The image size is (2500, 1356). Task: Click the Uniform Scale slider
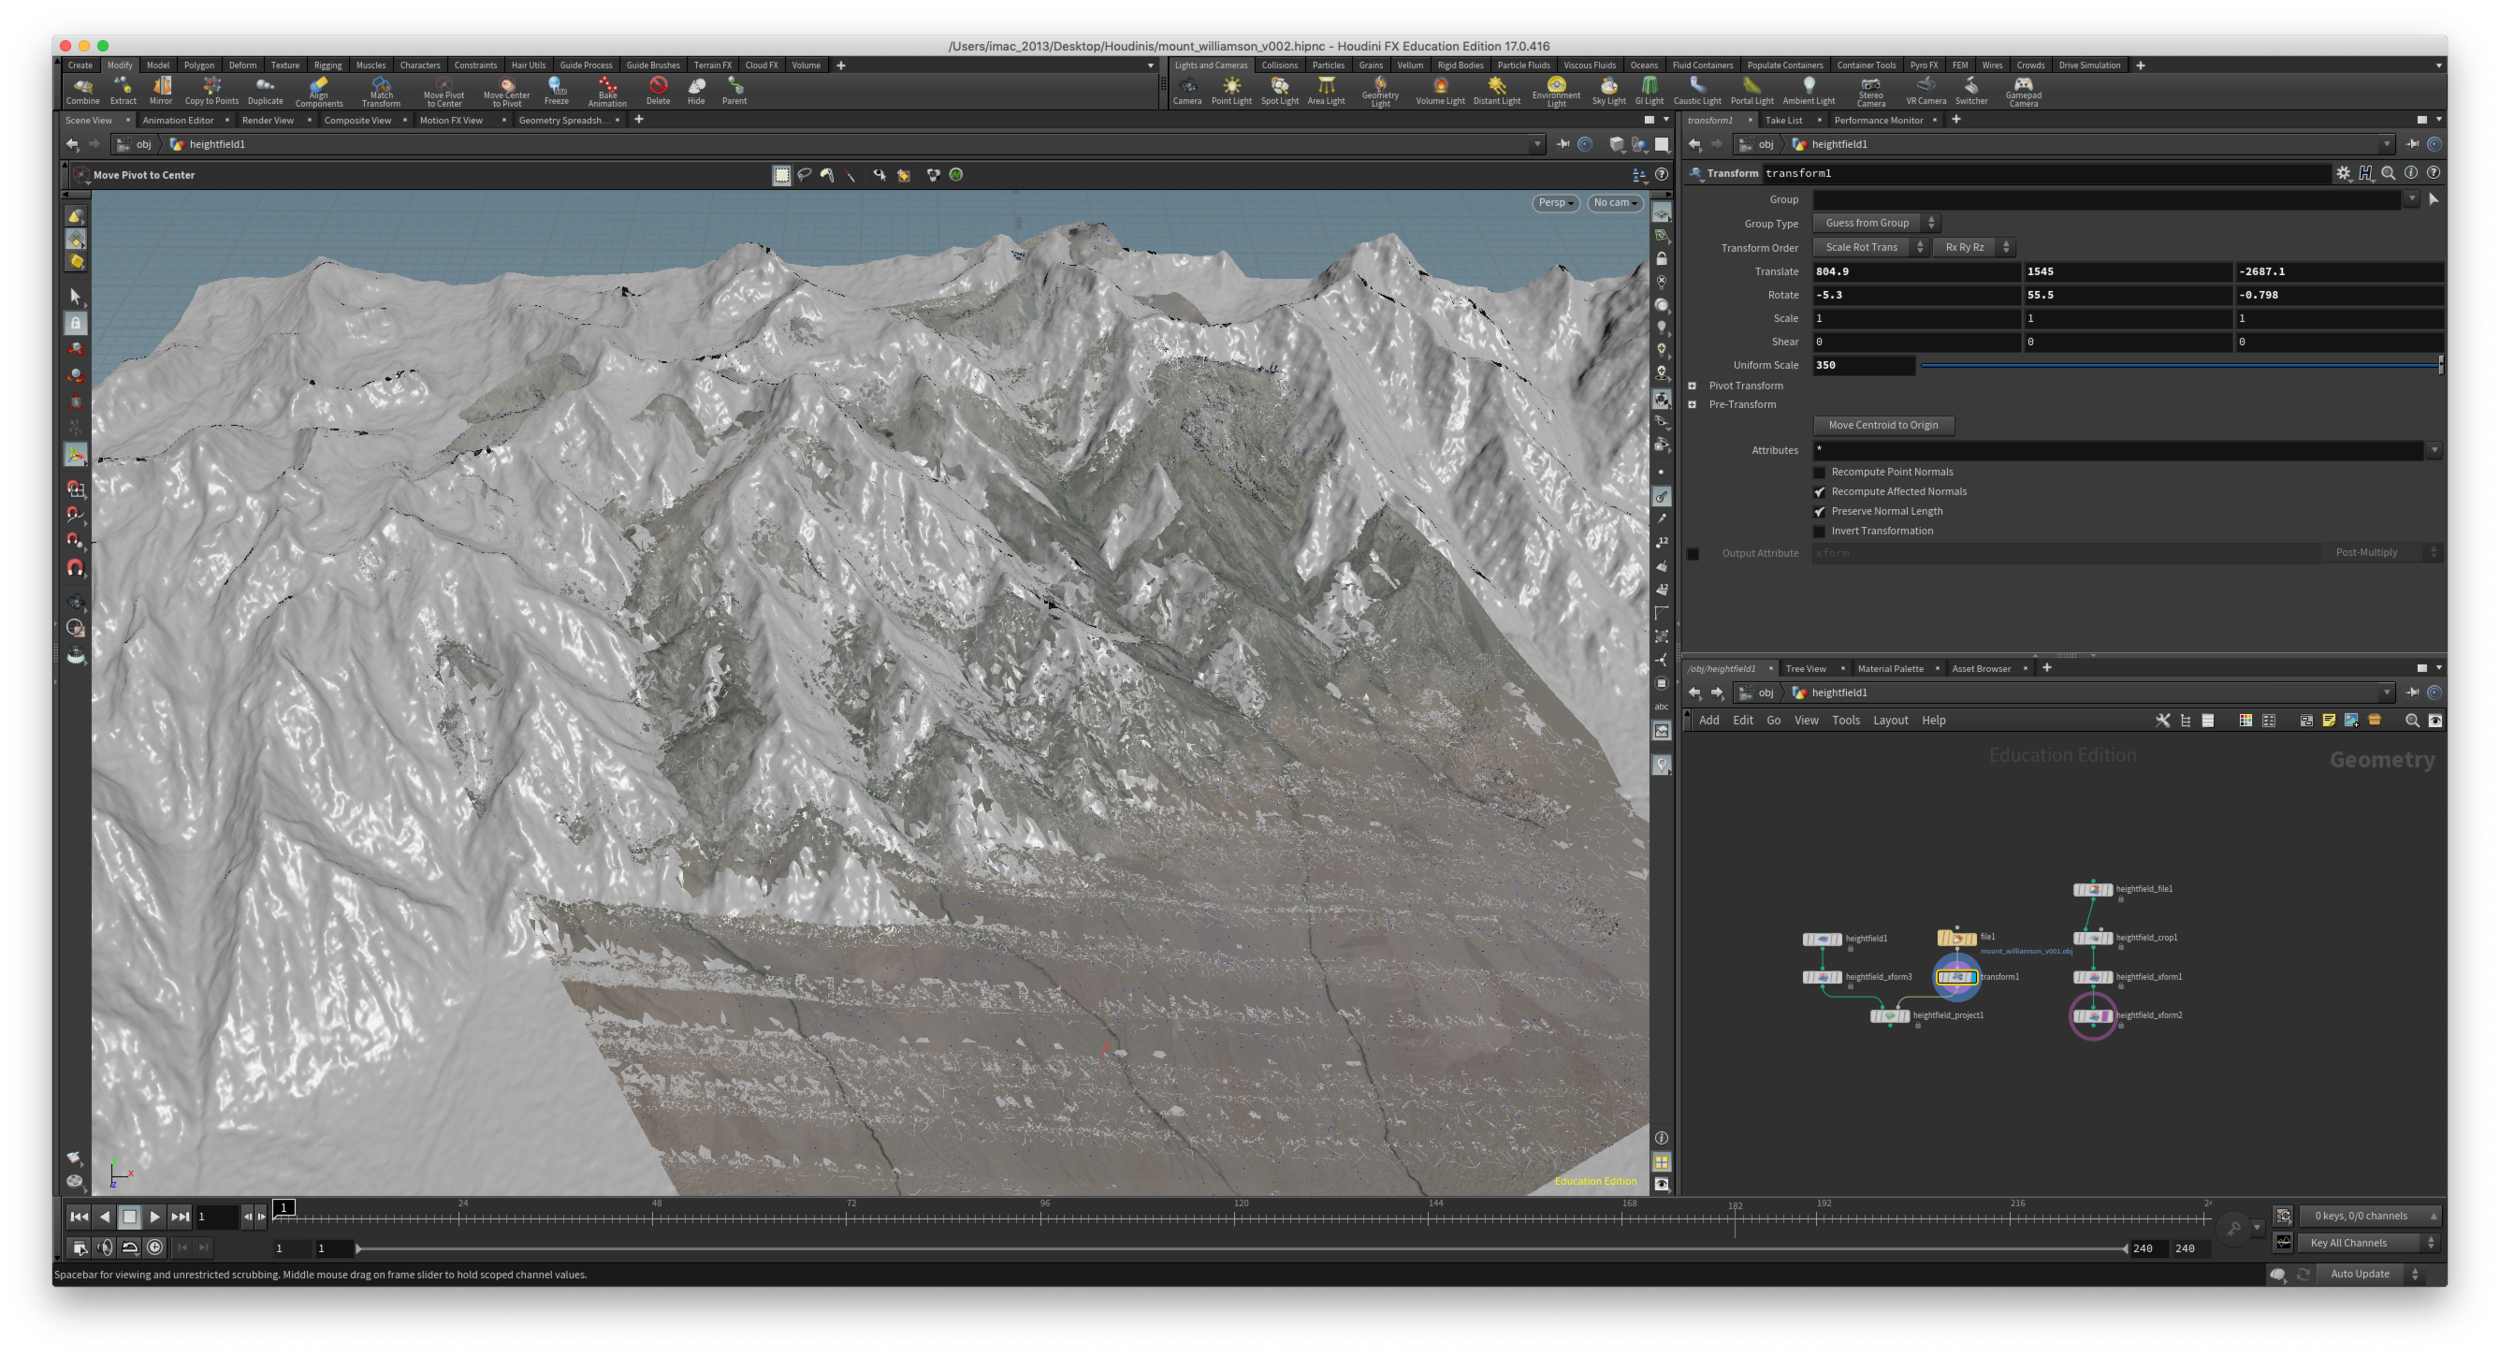coord(2180,366)
